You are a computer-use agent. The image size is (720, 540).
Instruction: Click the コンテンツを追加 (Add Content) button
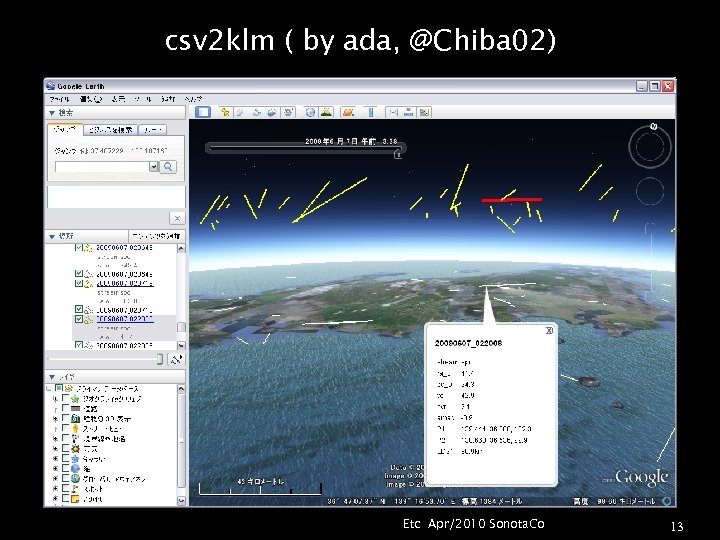[156, 236]
